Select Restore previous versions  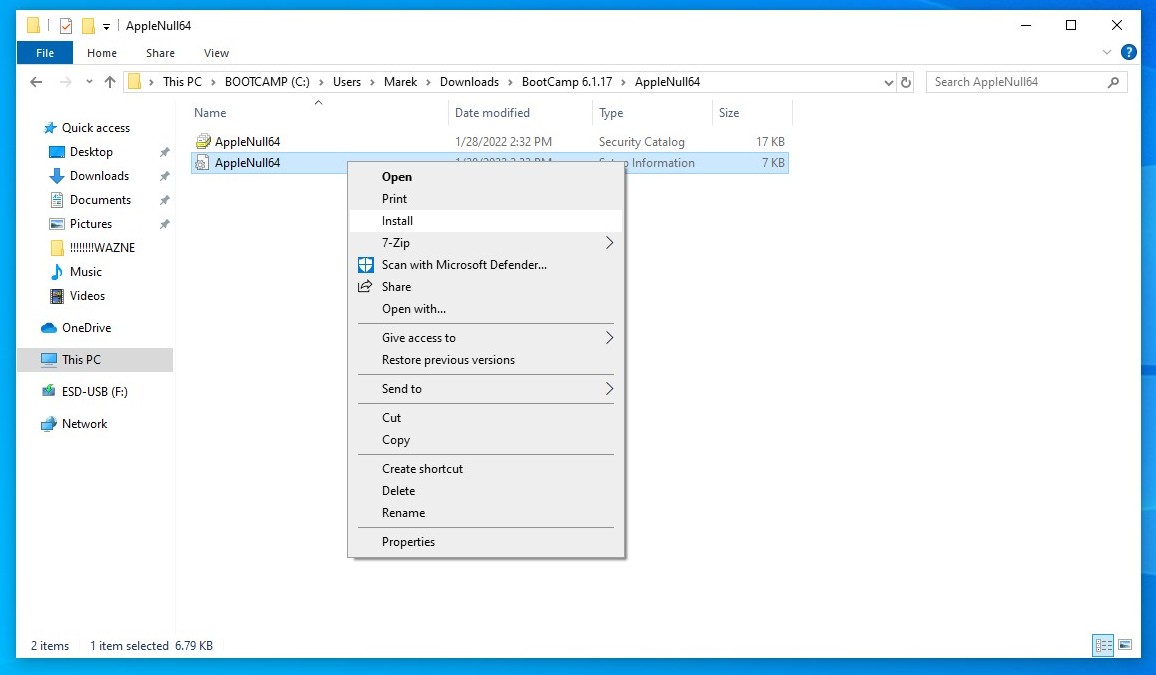(486, 360)
